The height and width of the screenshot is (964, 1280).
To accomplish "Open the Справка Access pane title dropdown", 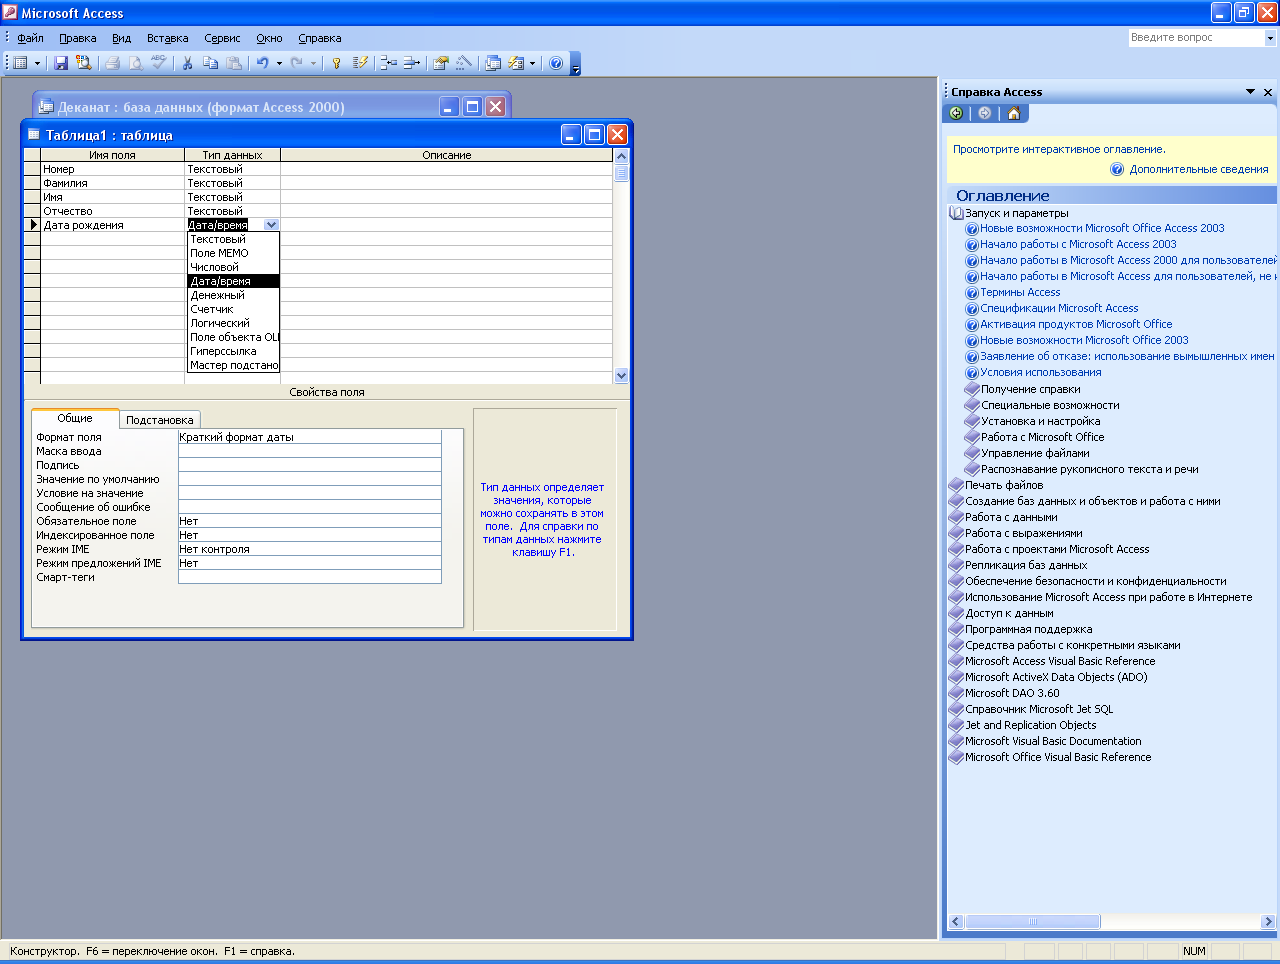I will click(x=1250, y=92).
